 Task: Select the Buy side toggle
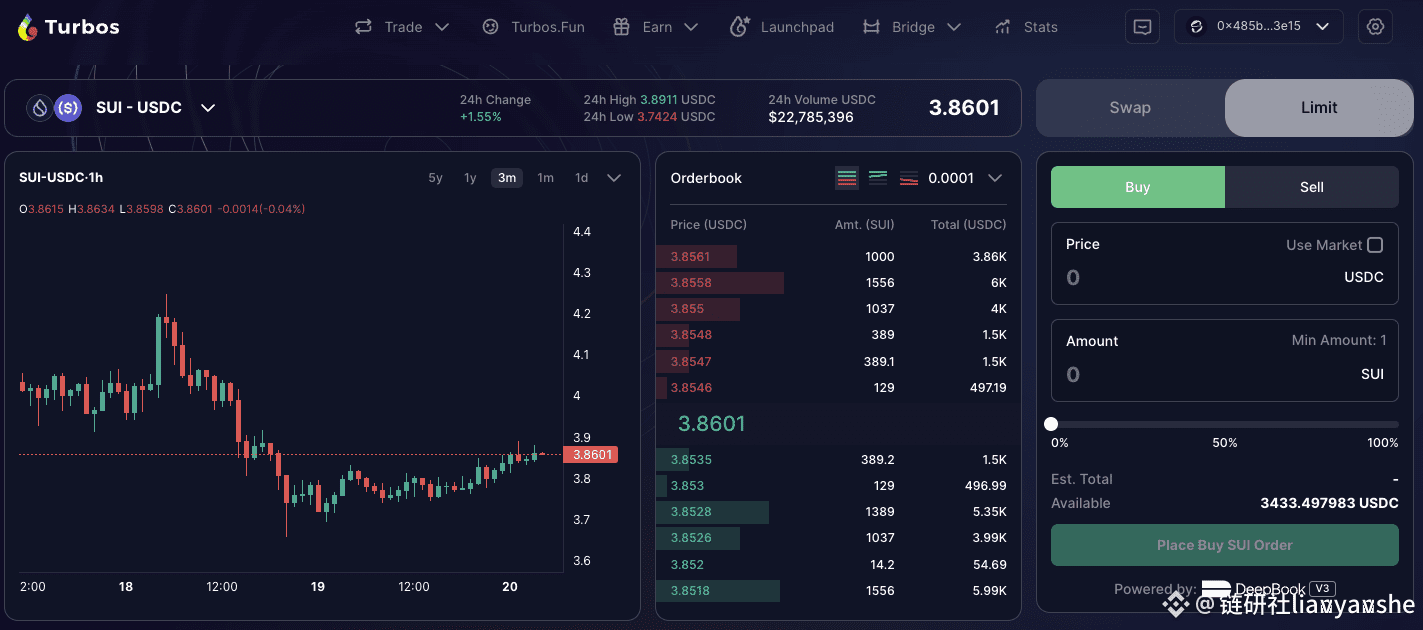click(1138, 187)
